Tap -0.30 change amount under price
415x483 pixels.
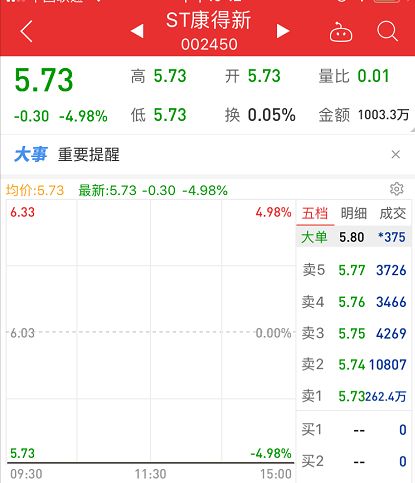pos(31,117)
